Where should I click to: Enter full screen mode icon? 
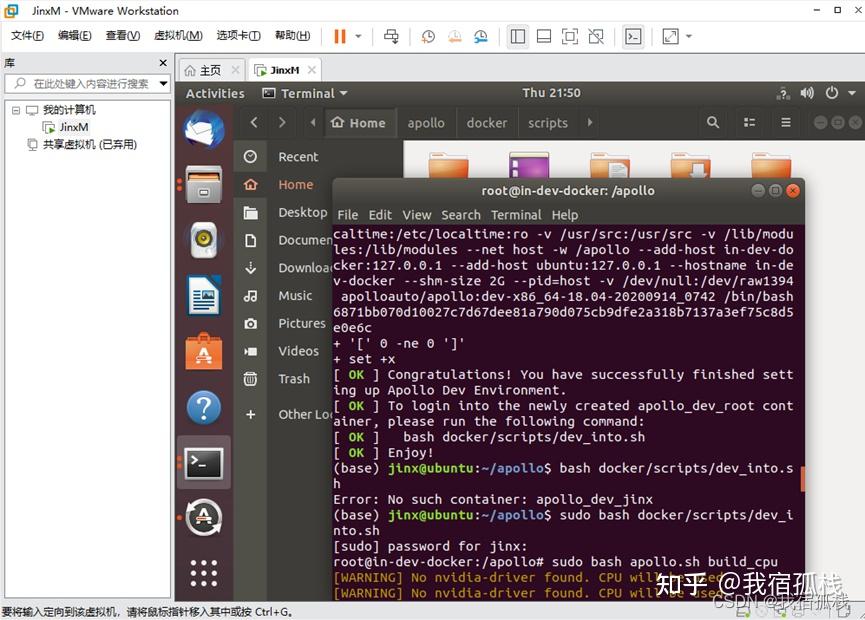[x=570, y=36]
